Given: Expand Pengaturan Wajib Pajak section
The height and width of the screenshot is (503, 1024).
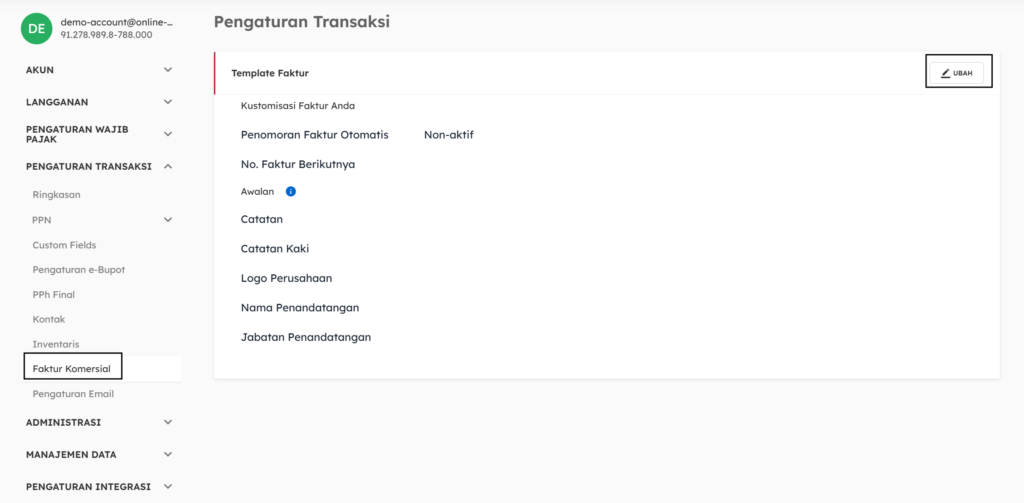Looking at the screenshot, I should 168,134.
